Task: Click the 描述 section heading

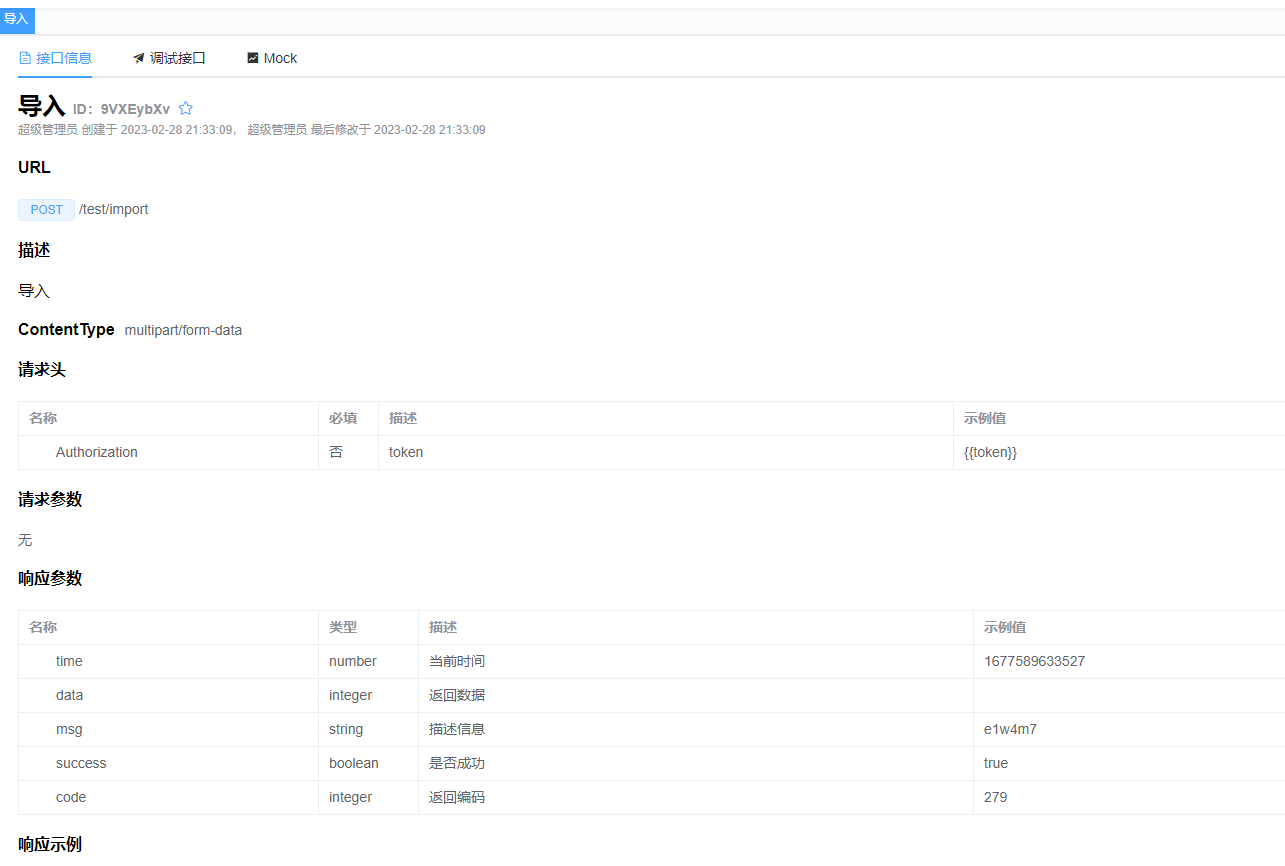Action: coord(33,250)
